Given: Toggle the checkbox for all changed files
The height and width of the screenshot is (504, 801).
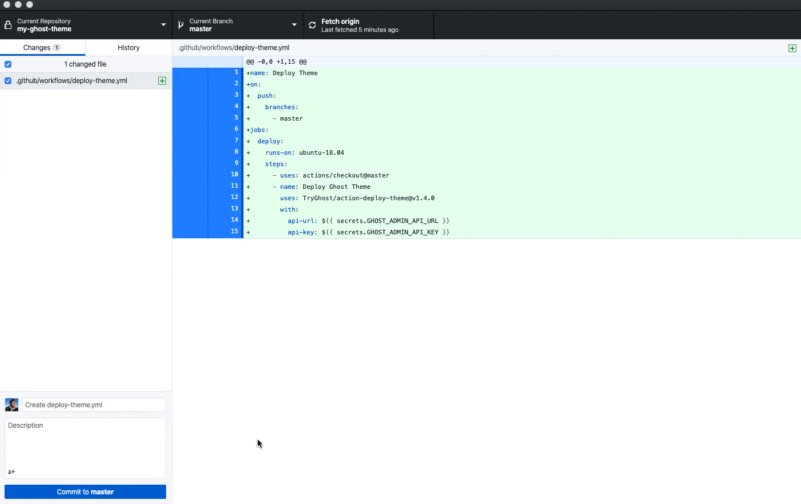Looking at the screenshot, I should click(8, 63).
